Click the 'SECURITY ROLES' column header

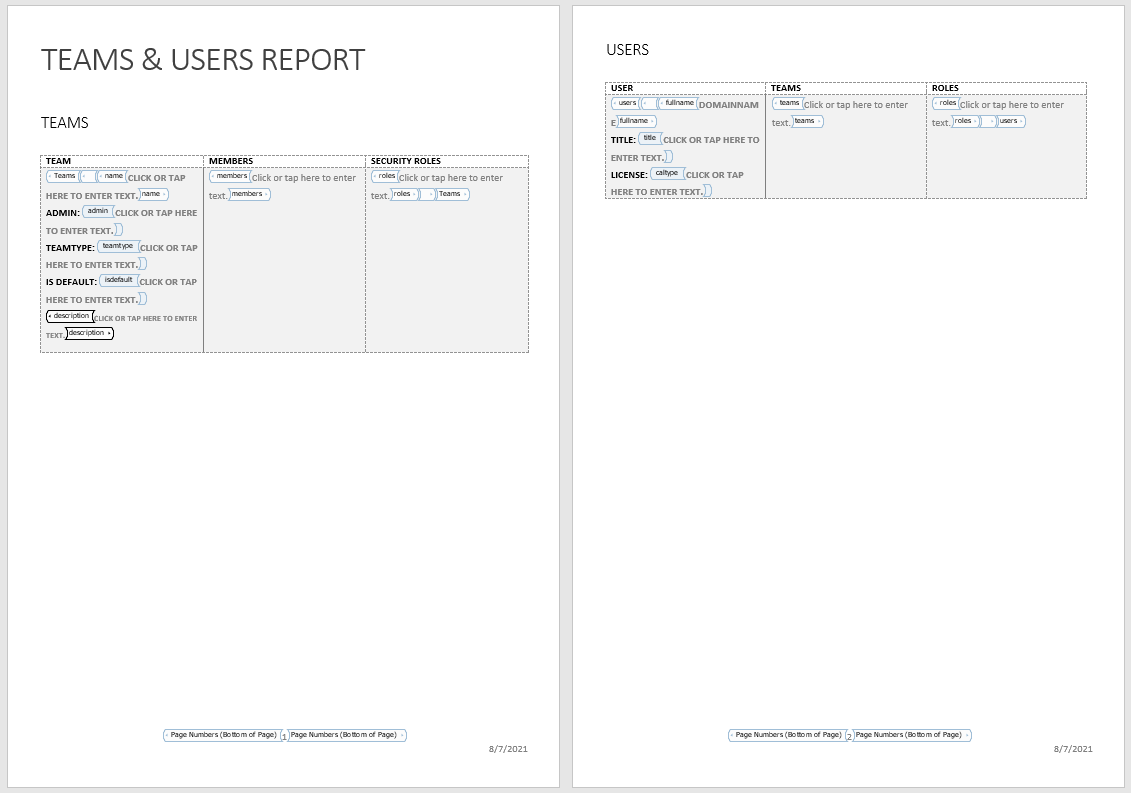pos(405,161)
